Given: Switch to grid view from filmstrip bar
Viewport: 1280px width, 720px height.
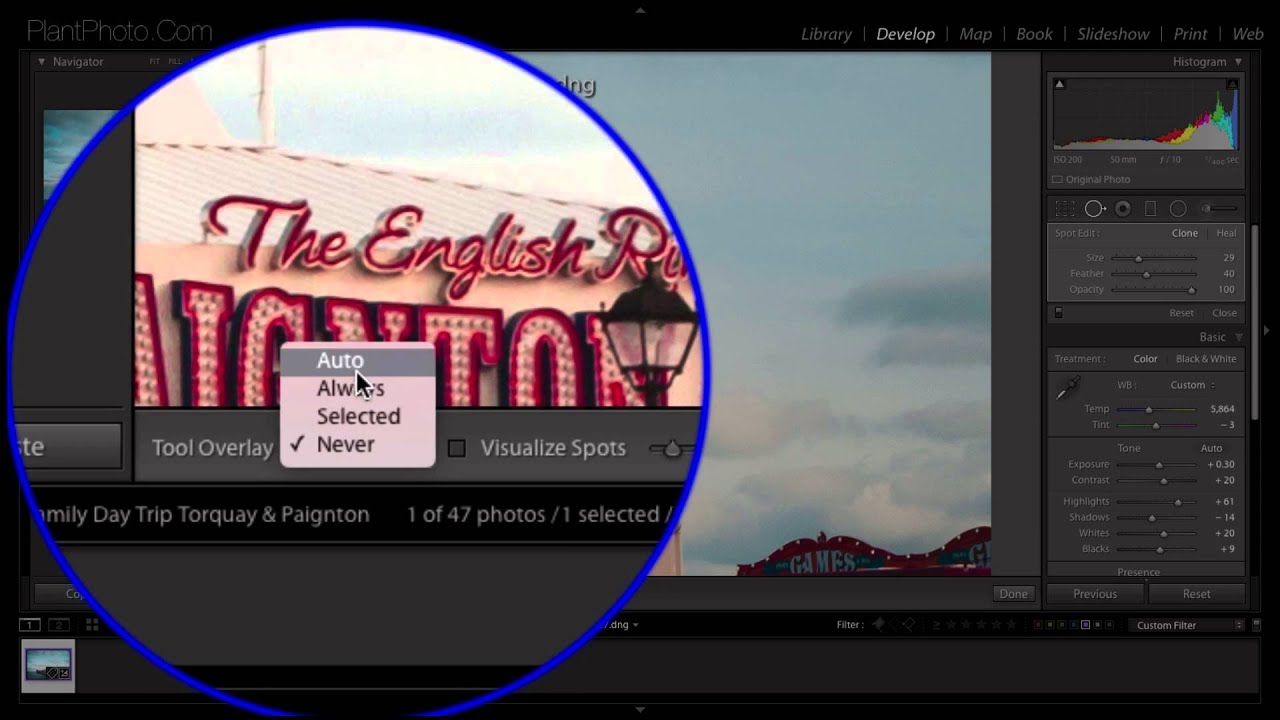Looking at the screenshot, I should point(92,625).
